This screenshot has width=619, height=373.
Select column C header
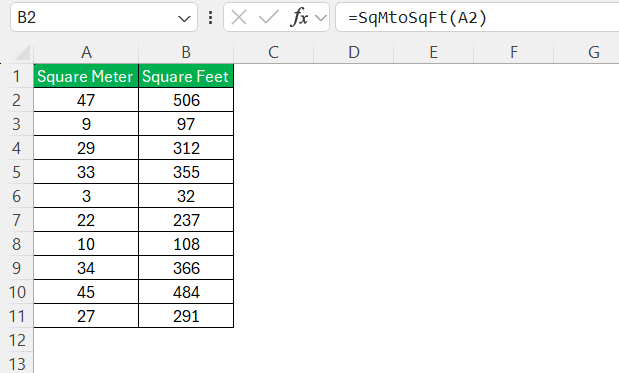point(274,52)
